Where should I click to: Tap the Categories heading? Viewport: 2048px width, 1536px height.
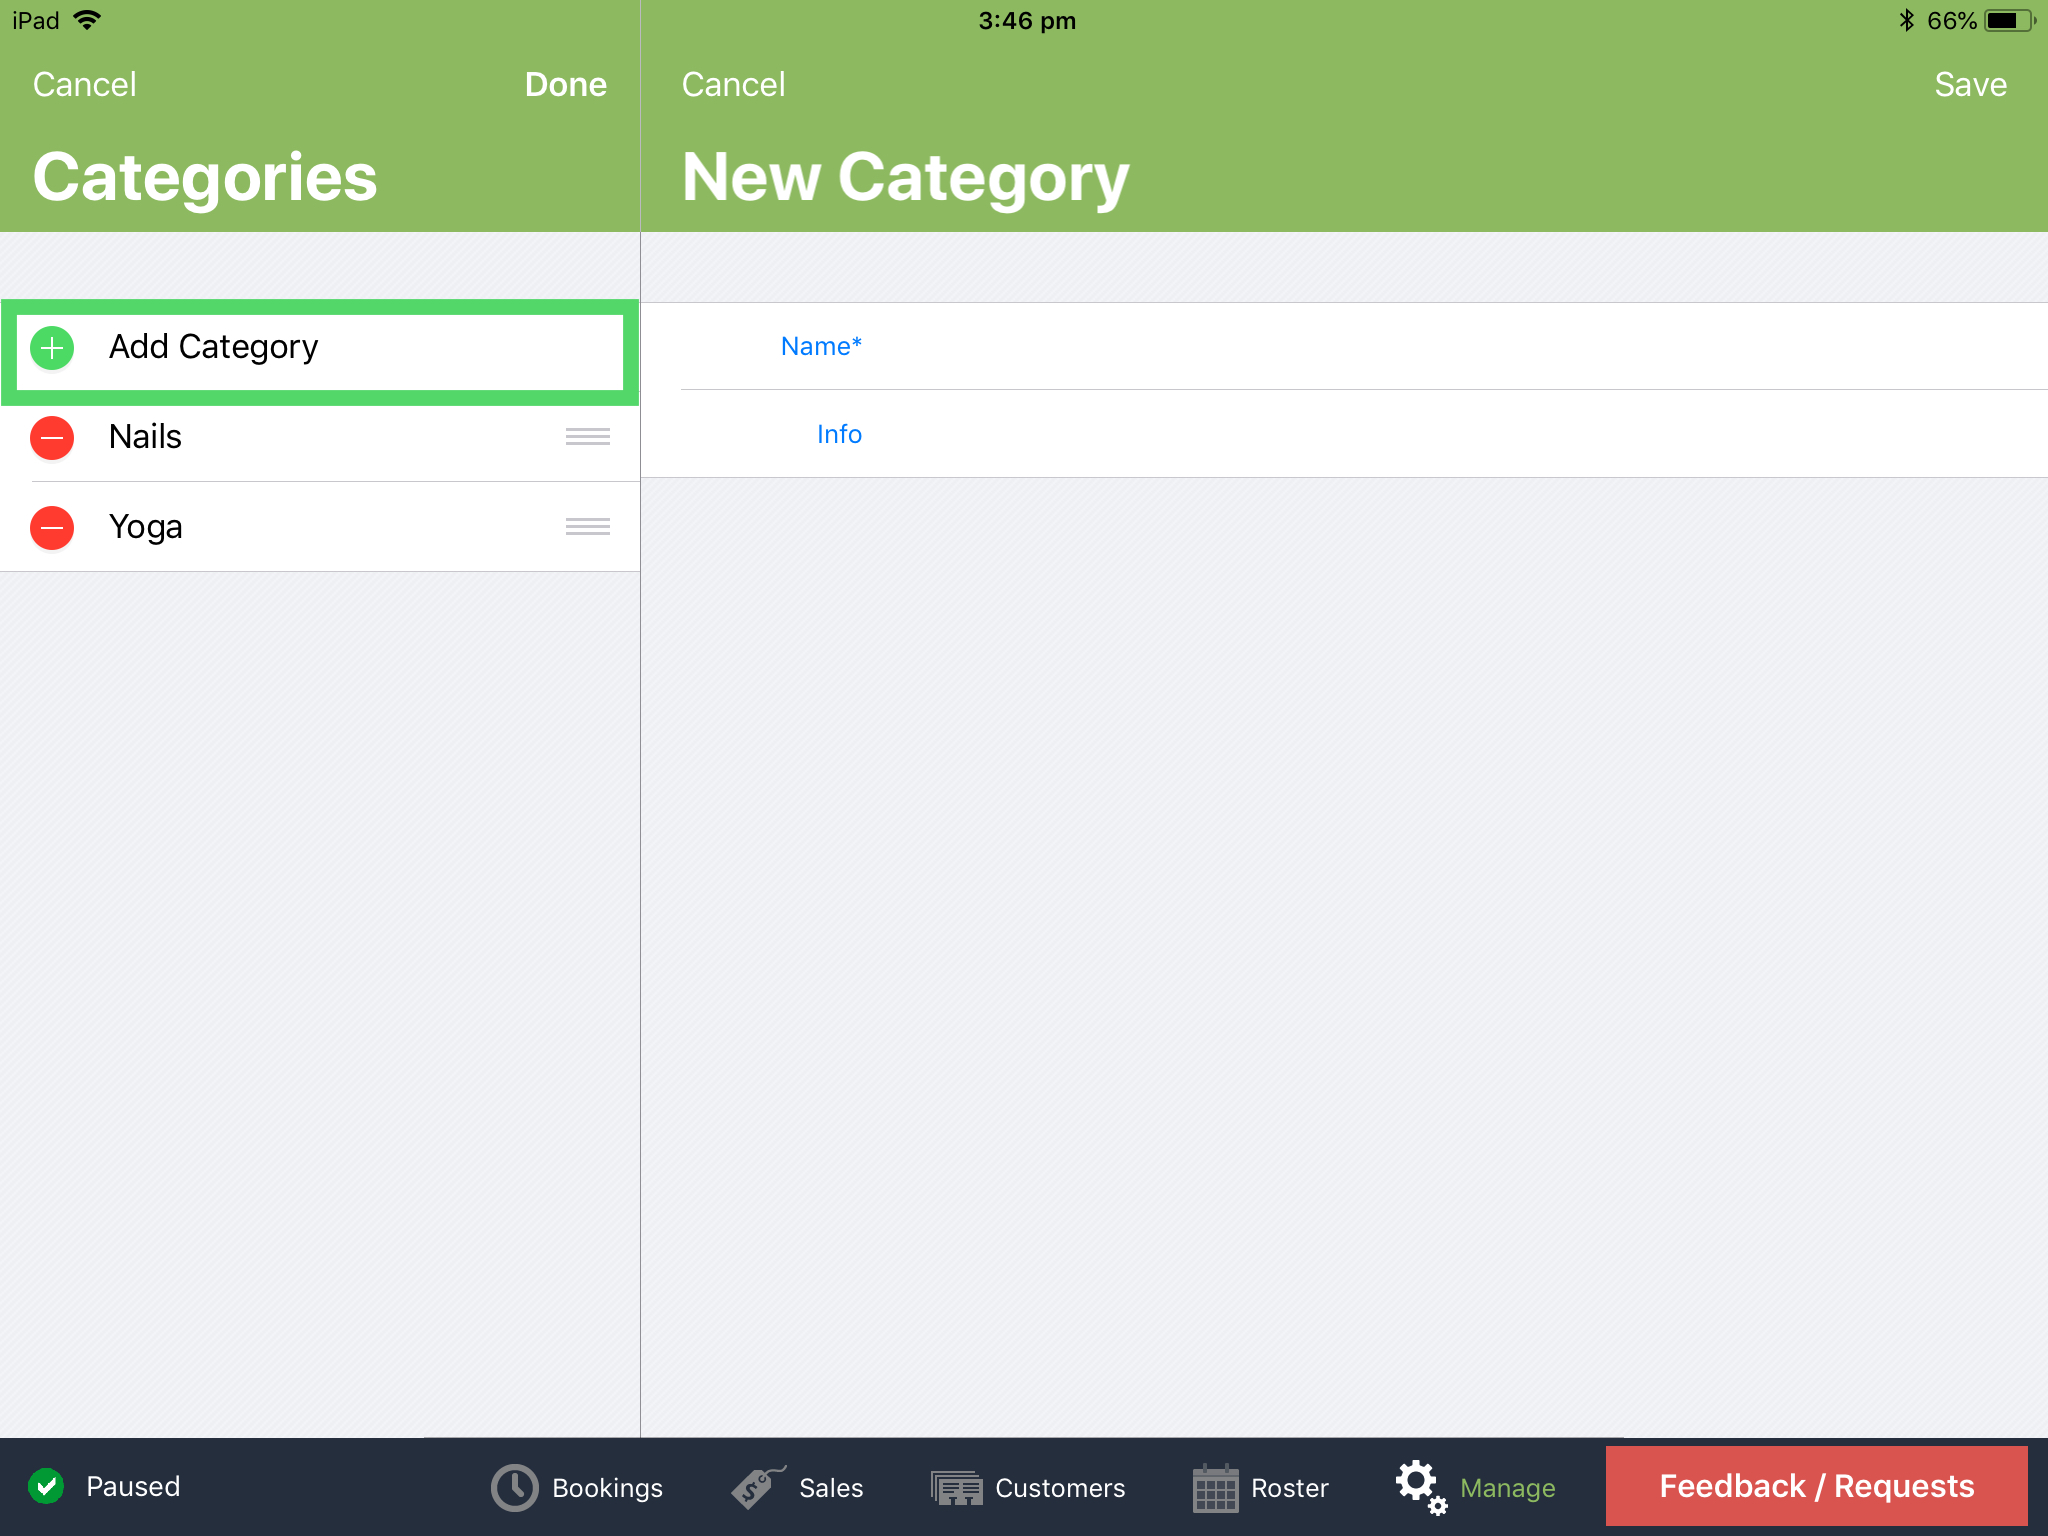tap(205, 177)
